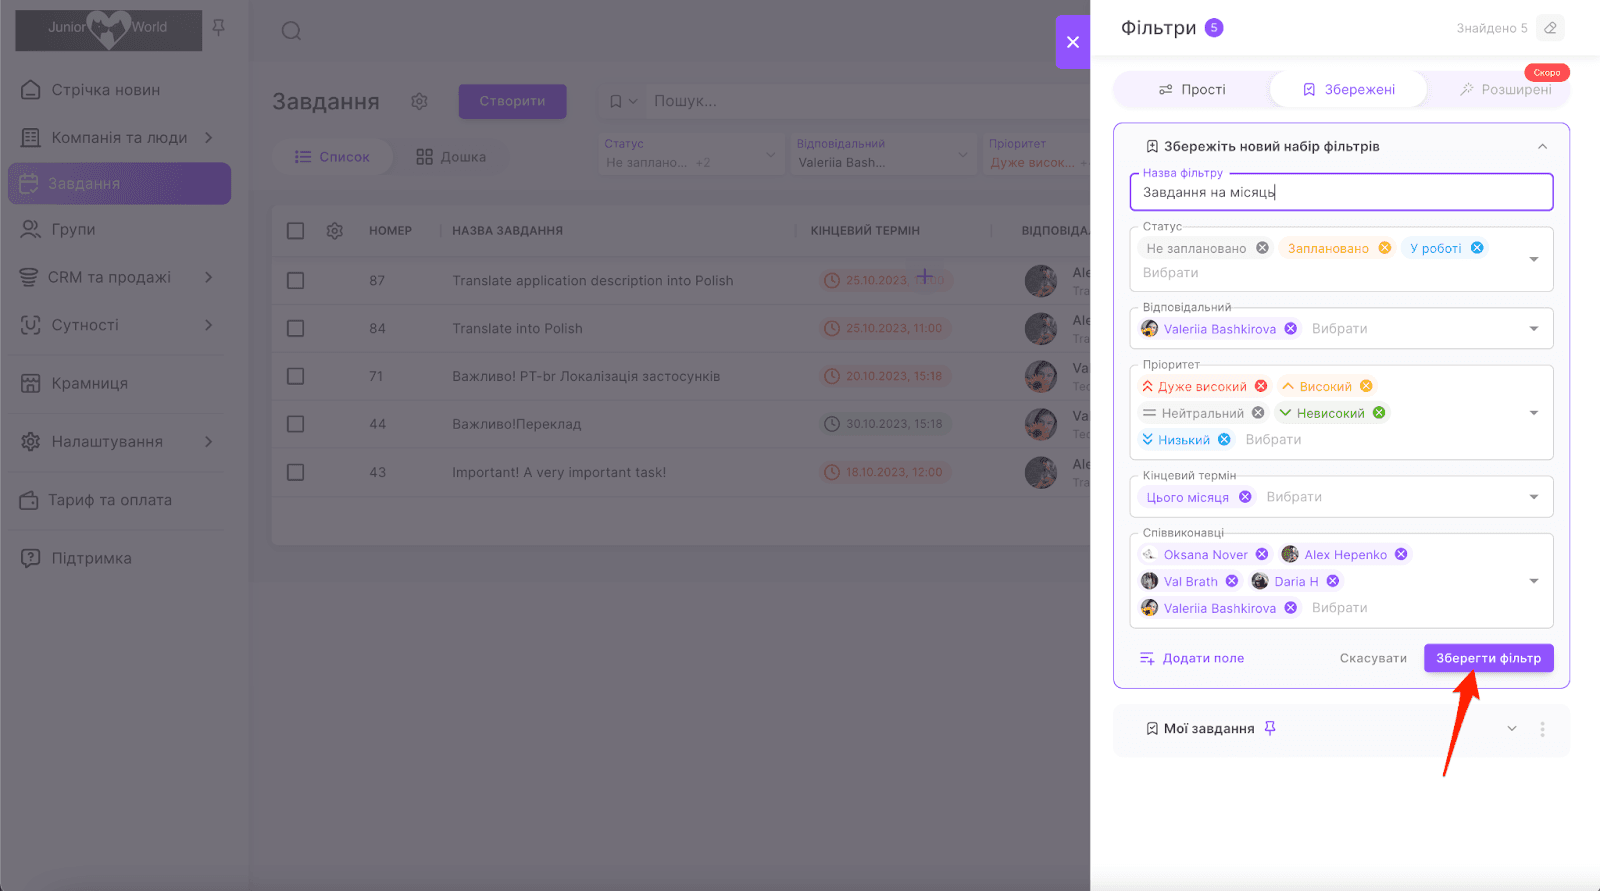Remove Alex Hepenko from co-executors
Viewport: 1600px width, 891px height.
[x=1401, y=555]
